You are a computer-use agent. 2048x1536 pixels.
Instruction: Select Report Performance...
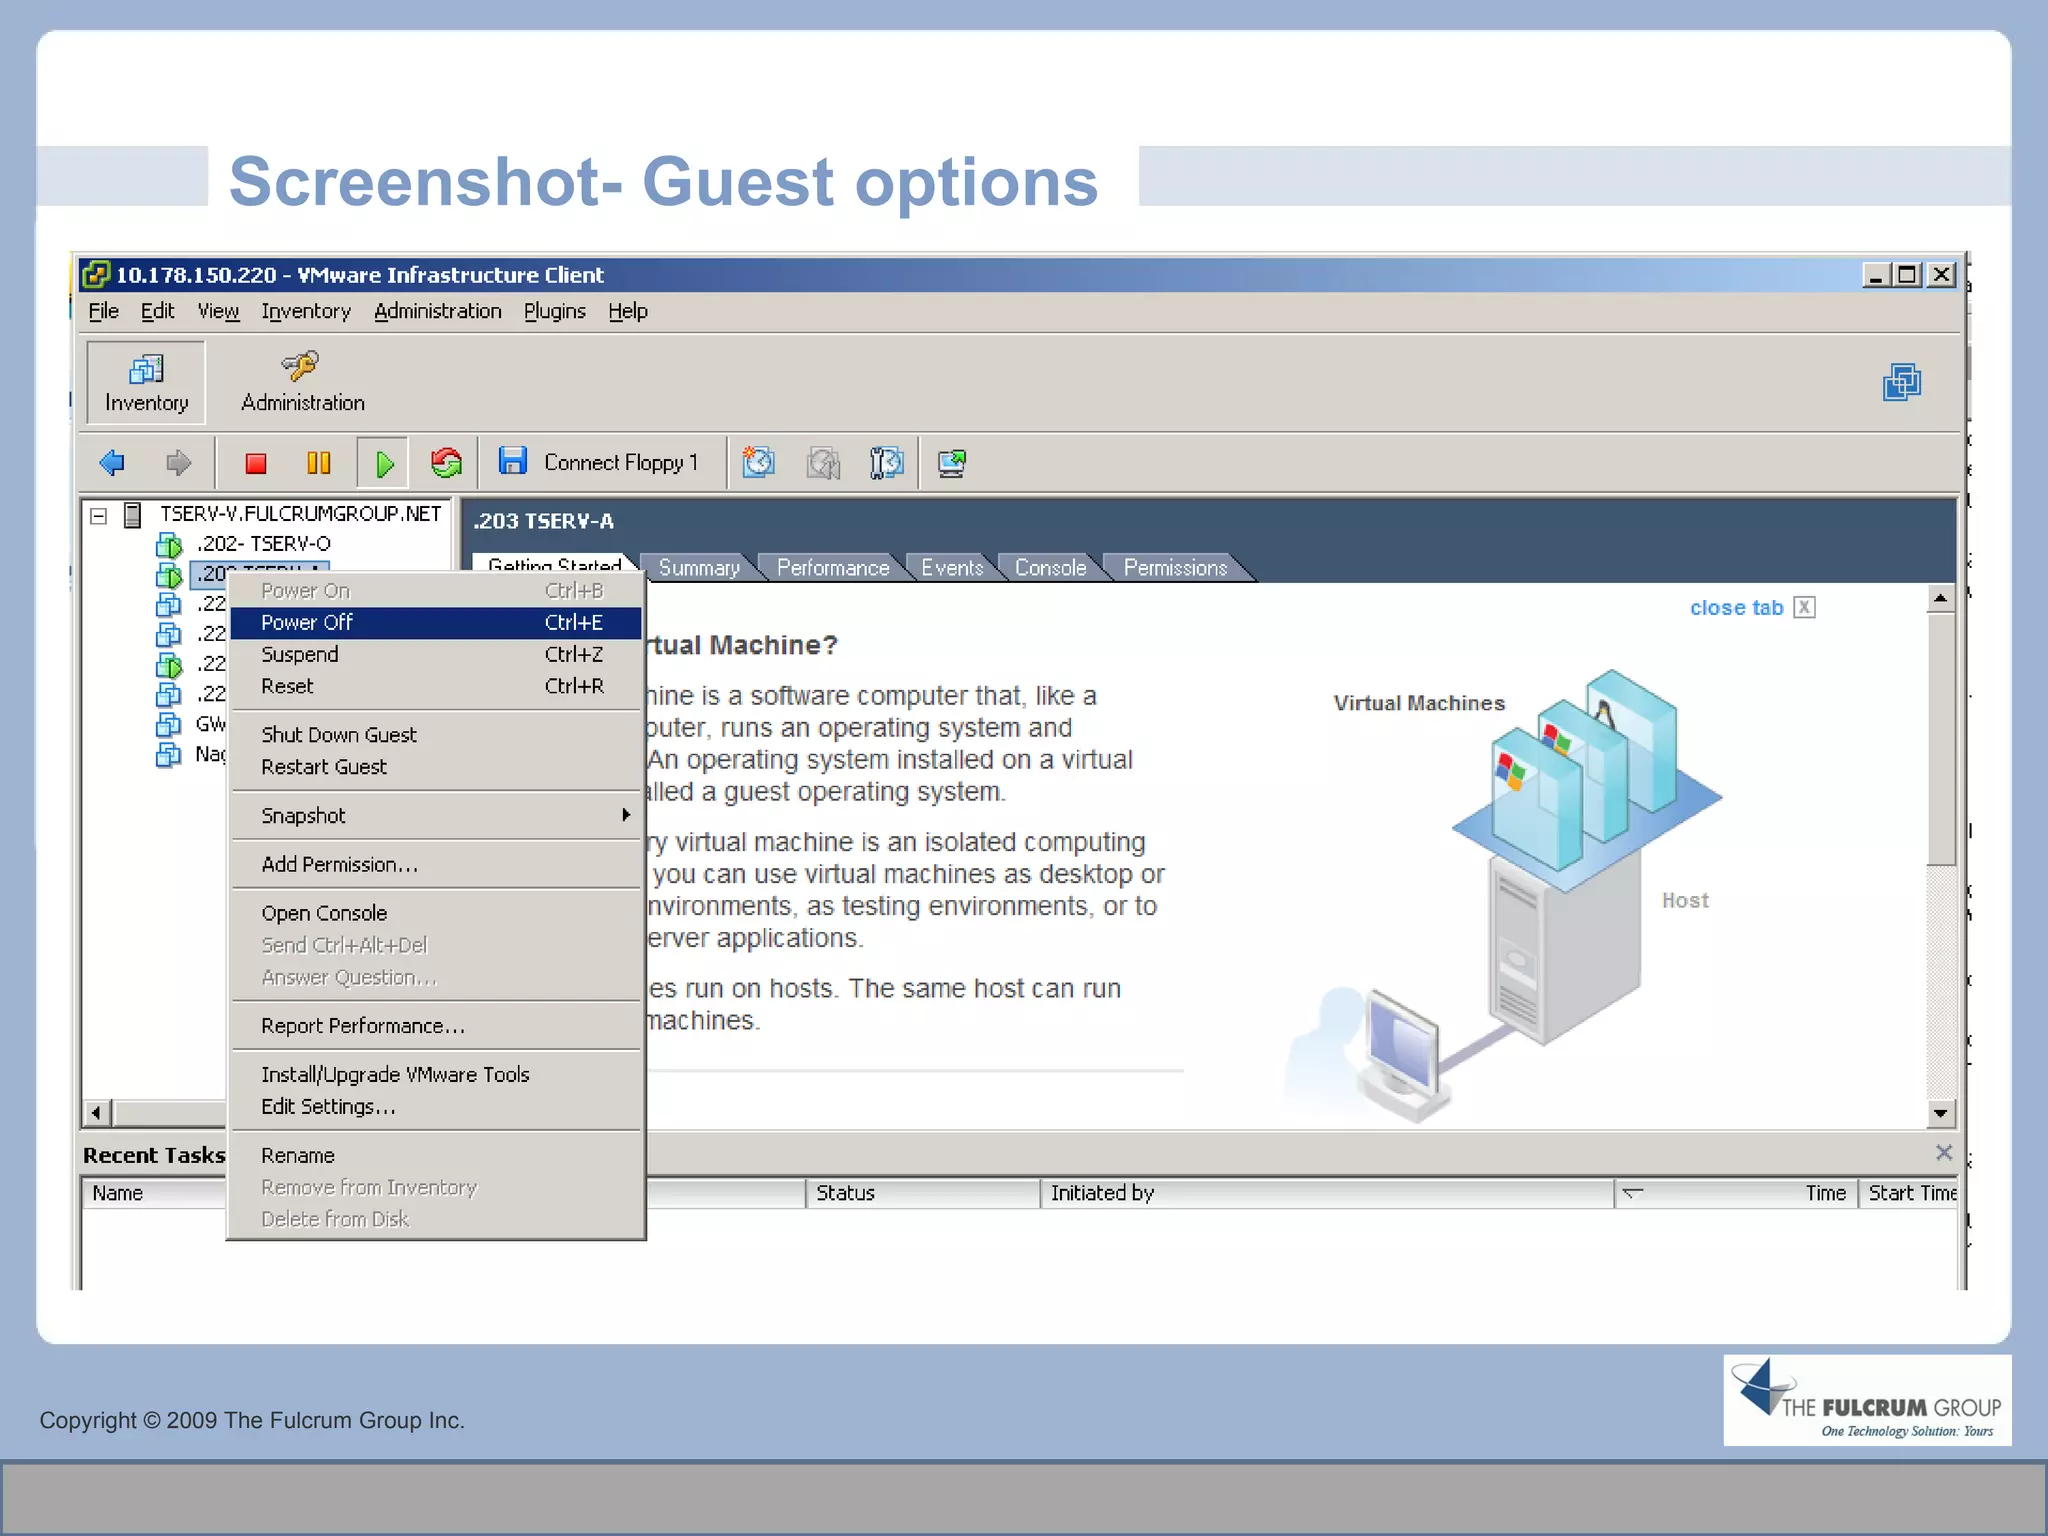436,1025
